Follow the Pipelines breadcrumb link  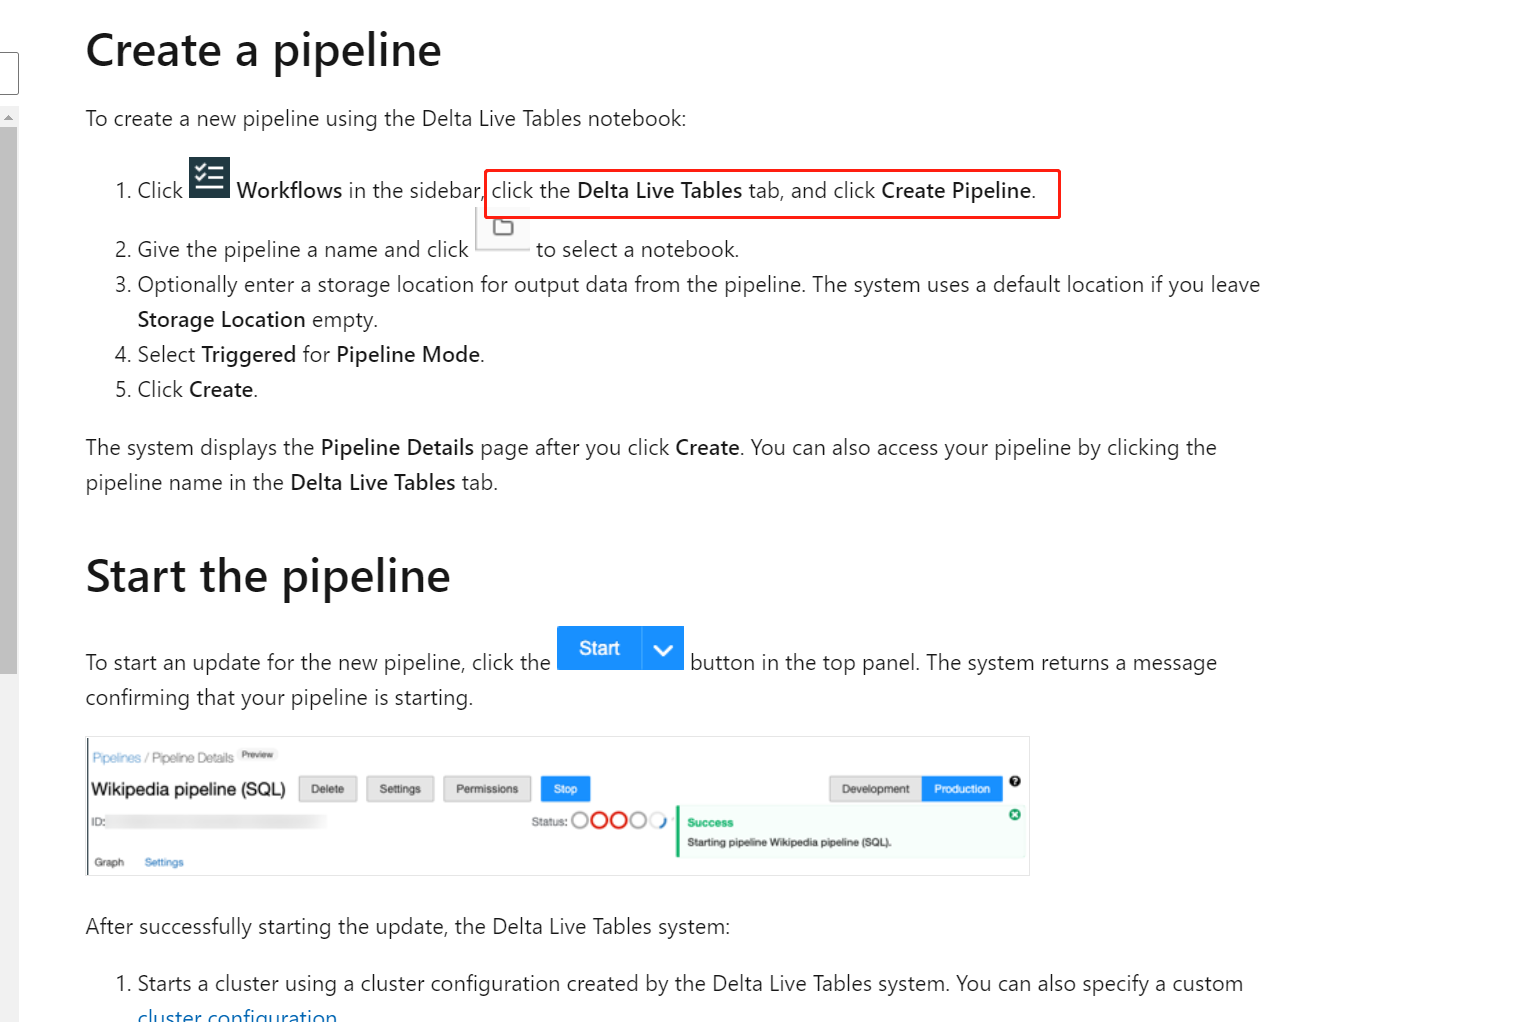pos(116,757)
